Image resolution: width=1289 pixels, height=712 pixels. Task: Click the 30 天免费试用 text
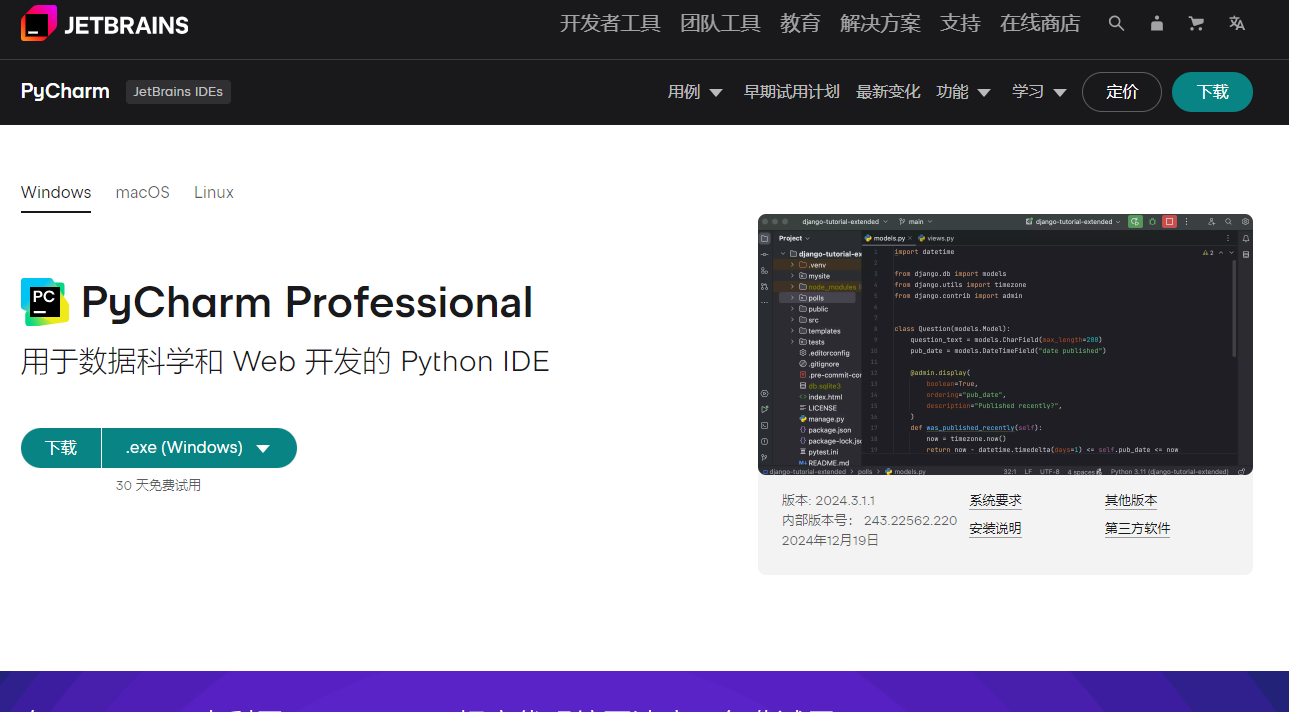158,485
